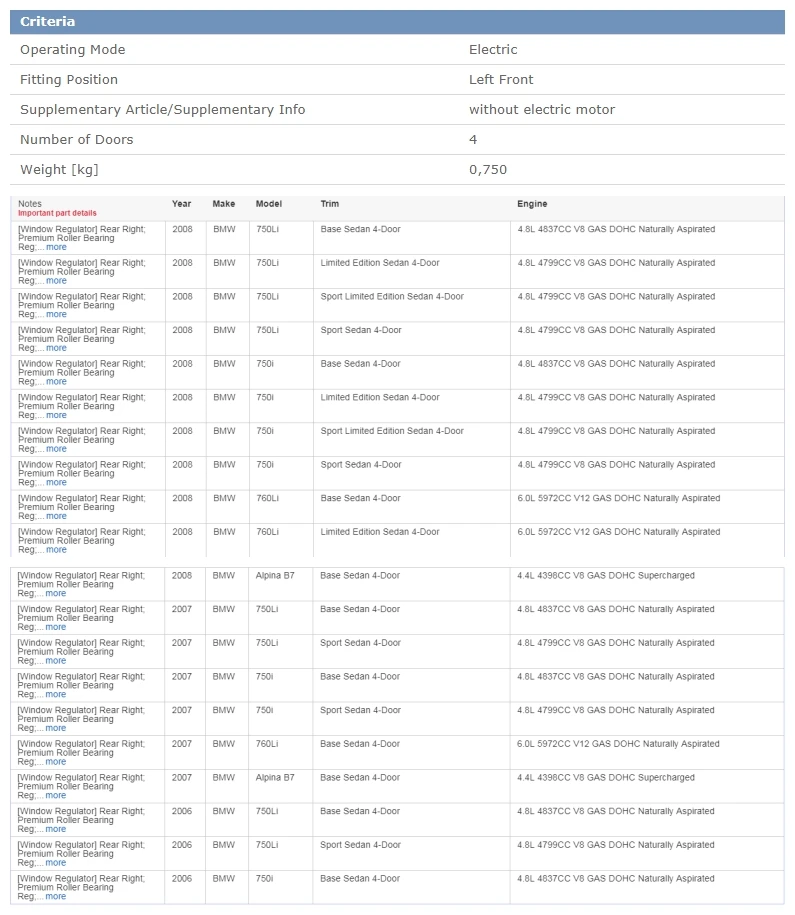This screenshot has height=915, width=795.
Task: Open 'more' link in the 2008 Alpina B7 row
Action: [55, 593]
